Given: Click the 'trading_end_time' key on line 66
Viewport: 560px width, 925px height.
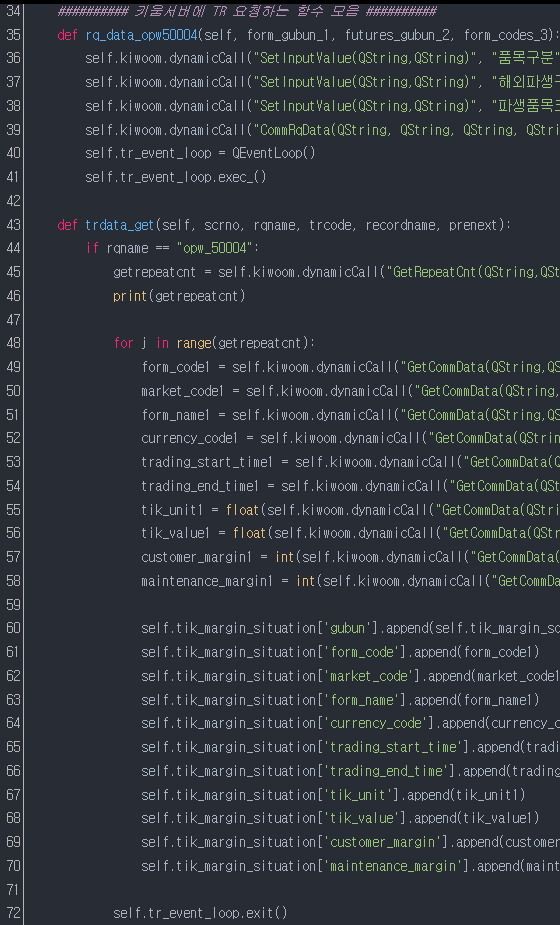Looking at the screenshot, I should point(386,771).
